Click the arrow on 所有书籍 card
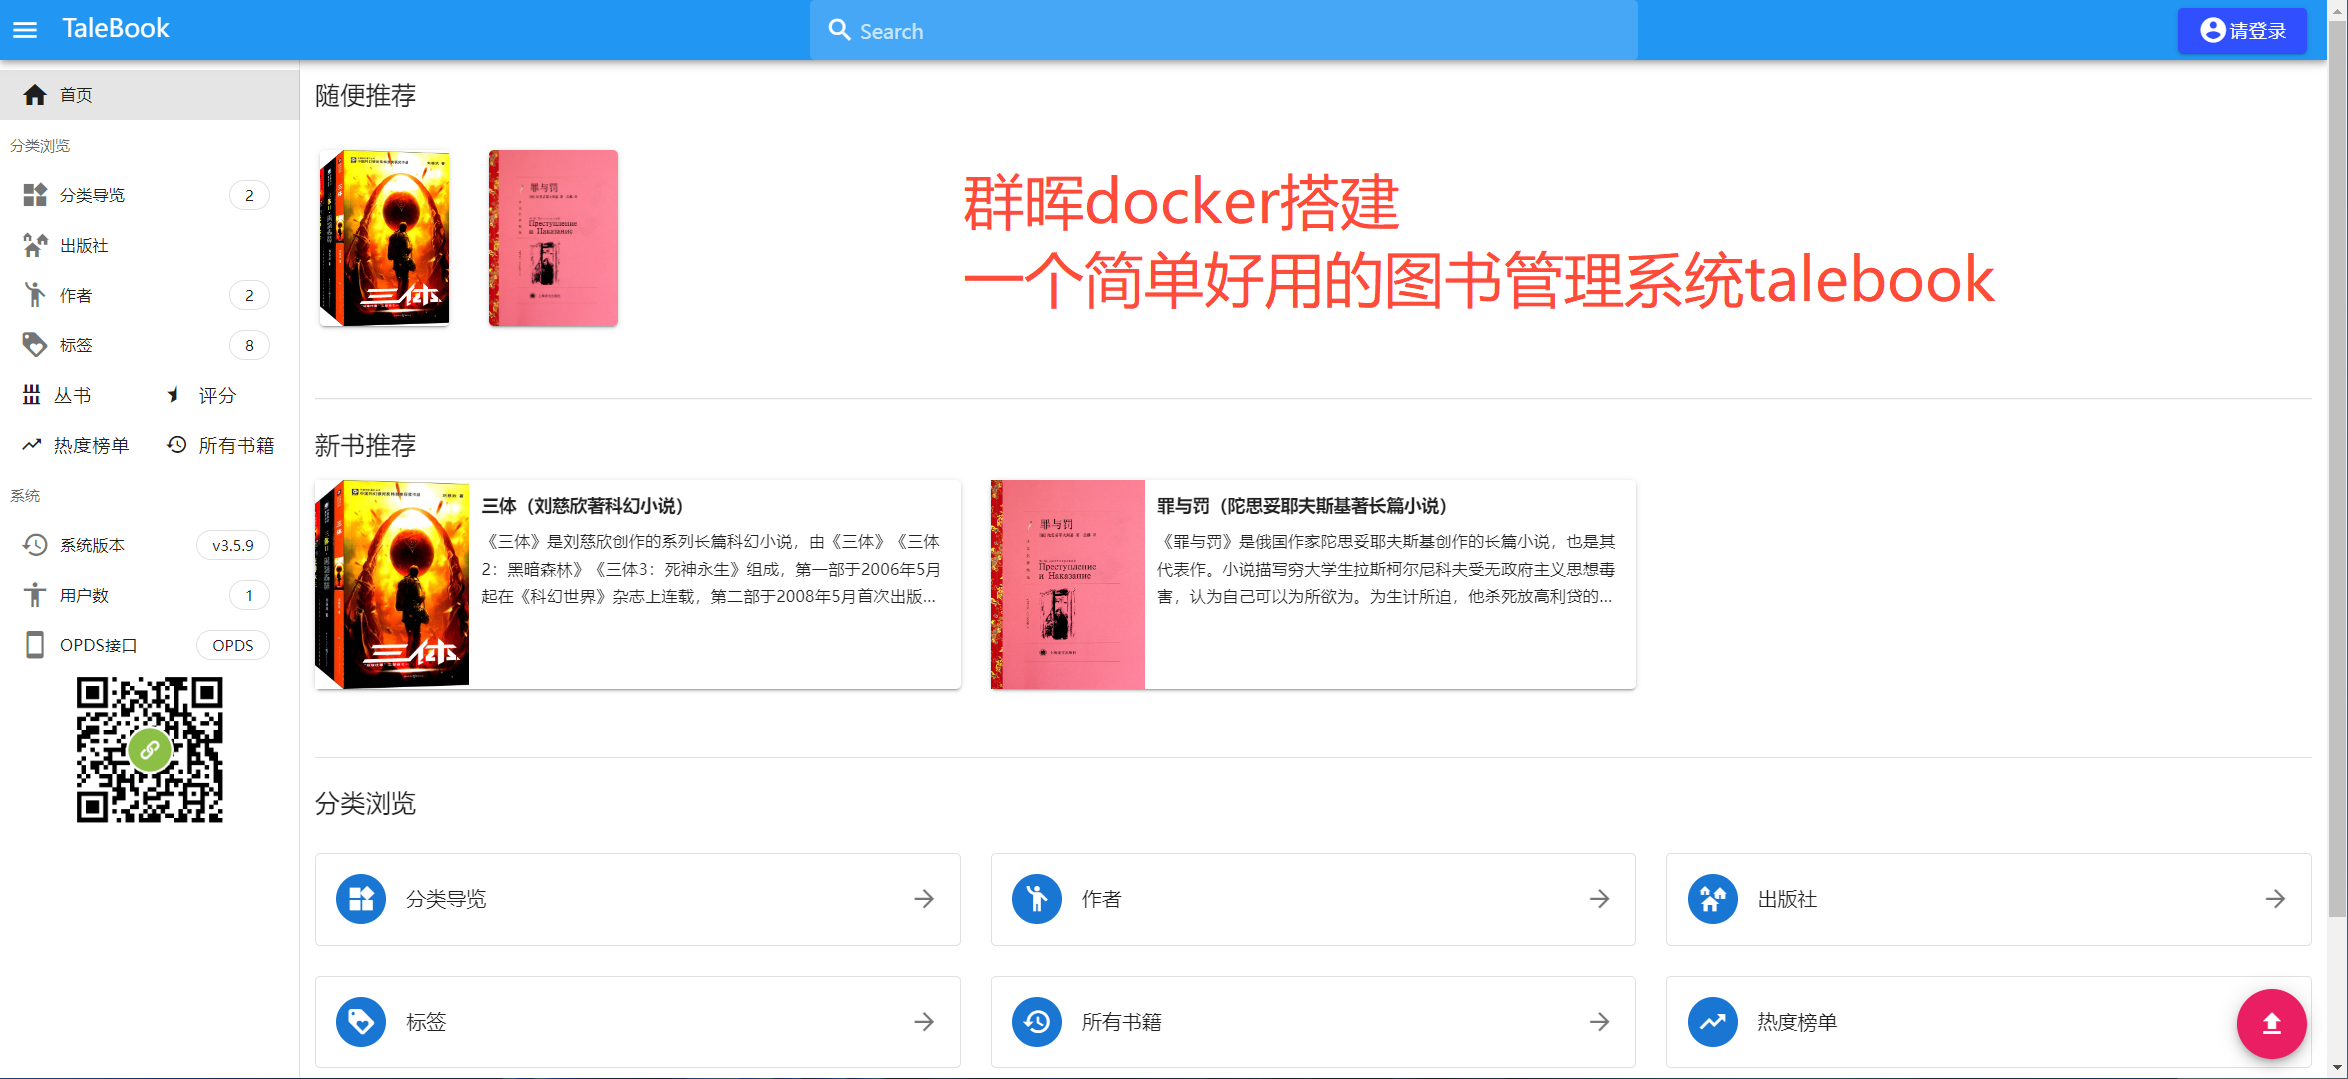This screenshot has width=2348, height=1079. tap(1600, 1022)
